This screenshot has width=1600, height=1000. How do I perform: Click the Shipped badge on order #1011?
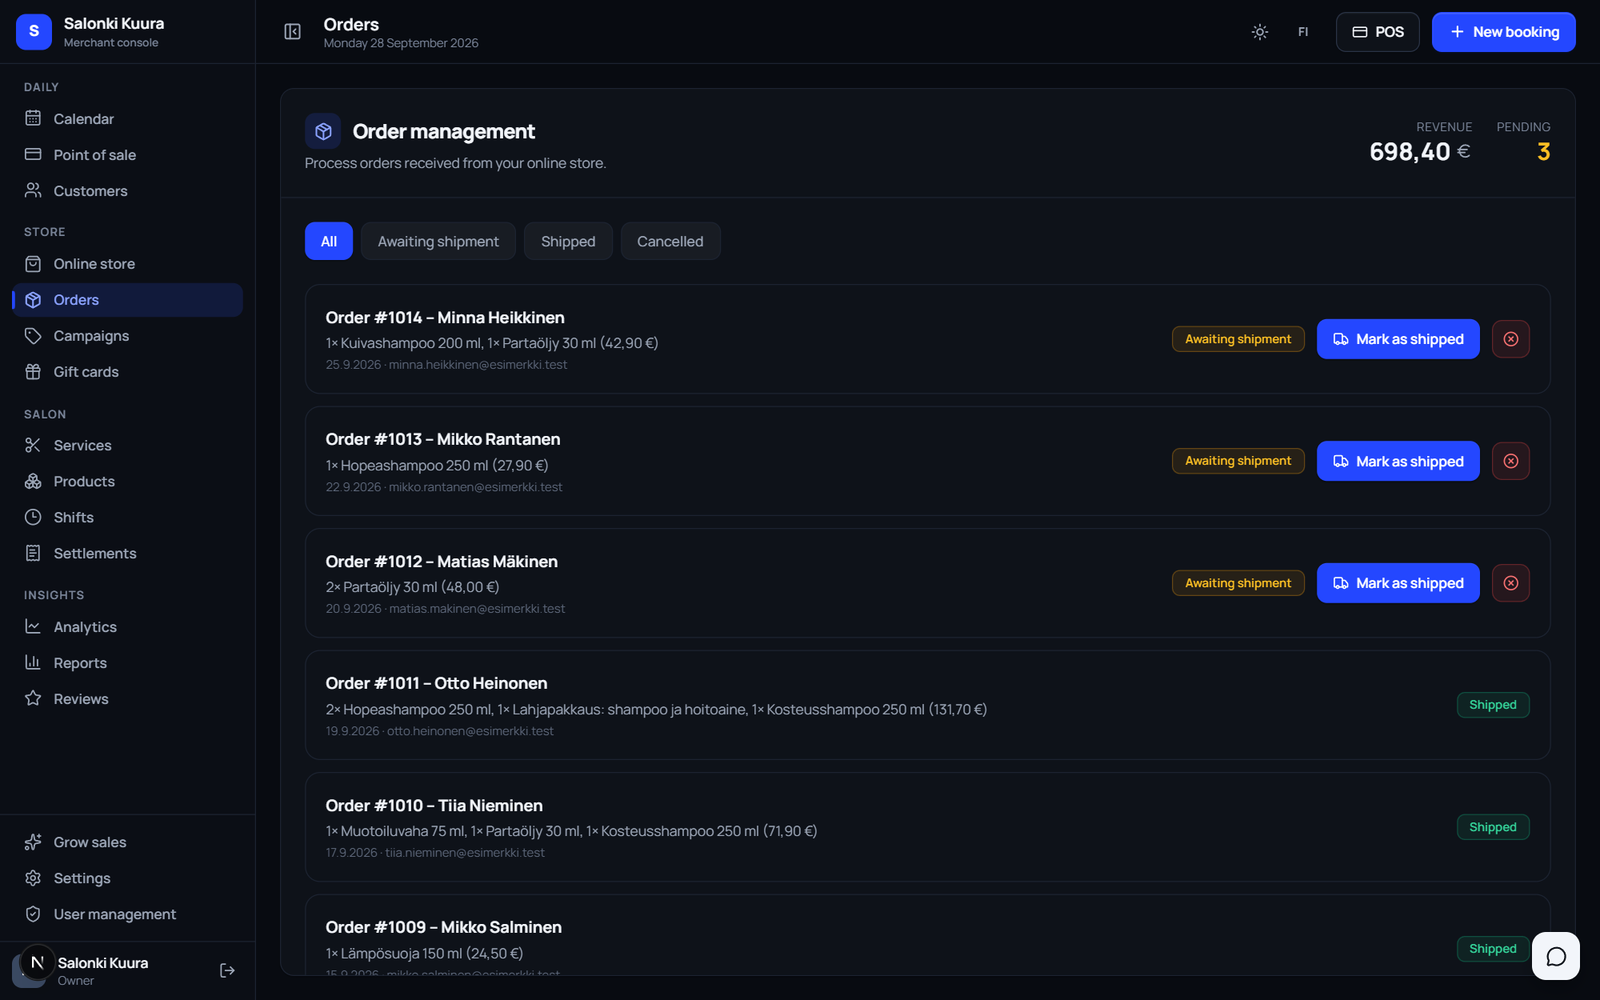coord(1493,705)
